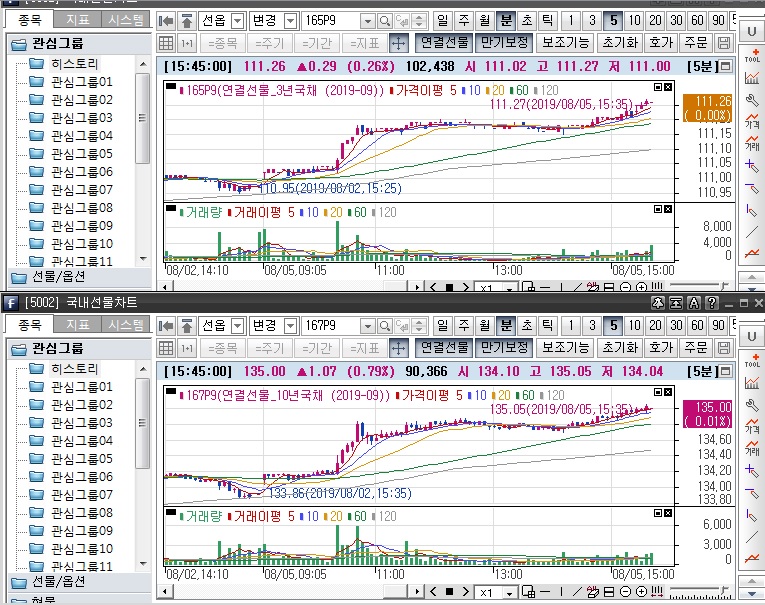The height and width of the screenshot is (605, 765).
Task: Click 보조기능 button in 165P9 window
Action: tap(565, 43)
